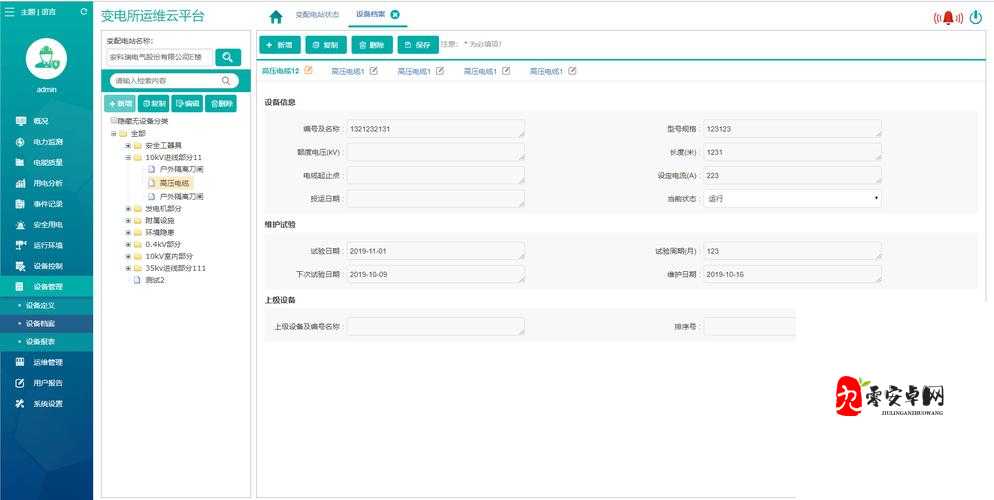Open 用户报告 in the sidebar

[x=46, y=383]
